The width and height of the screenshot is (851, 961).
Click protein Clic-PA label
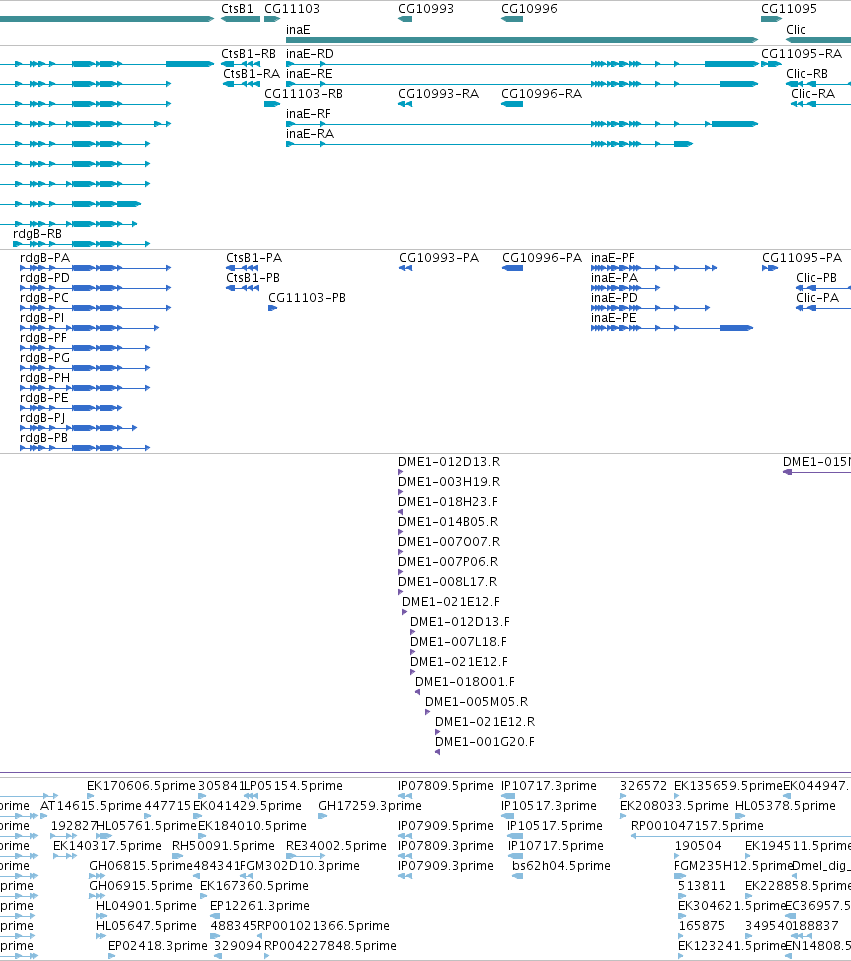pos(817,298)
